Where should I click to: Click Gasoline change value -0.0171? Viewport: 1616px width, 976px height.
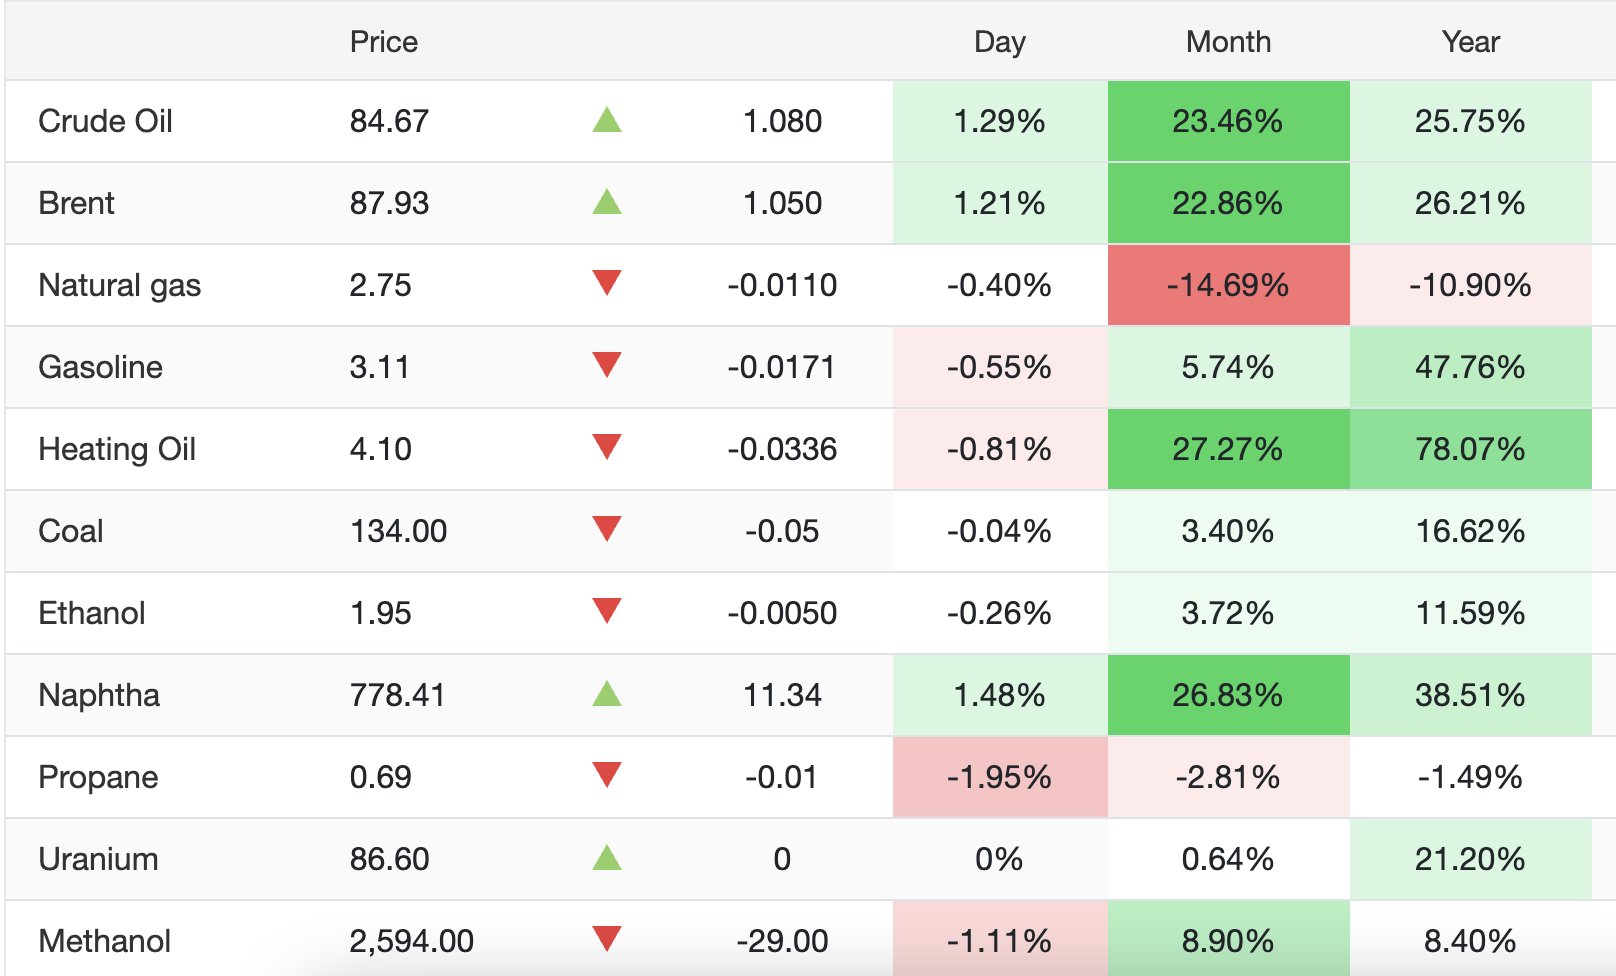pyautogui.click(x=782, y=367)
